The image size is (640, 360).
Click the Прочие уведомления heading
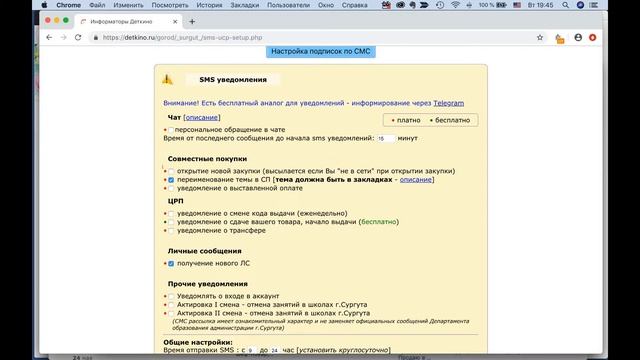(x=208, y=284)
